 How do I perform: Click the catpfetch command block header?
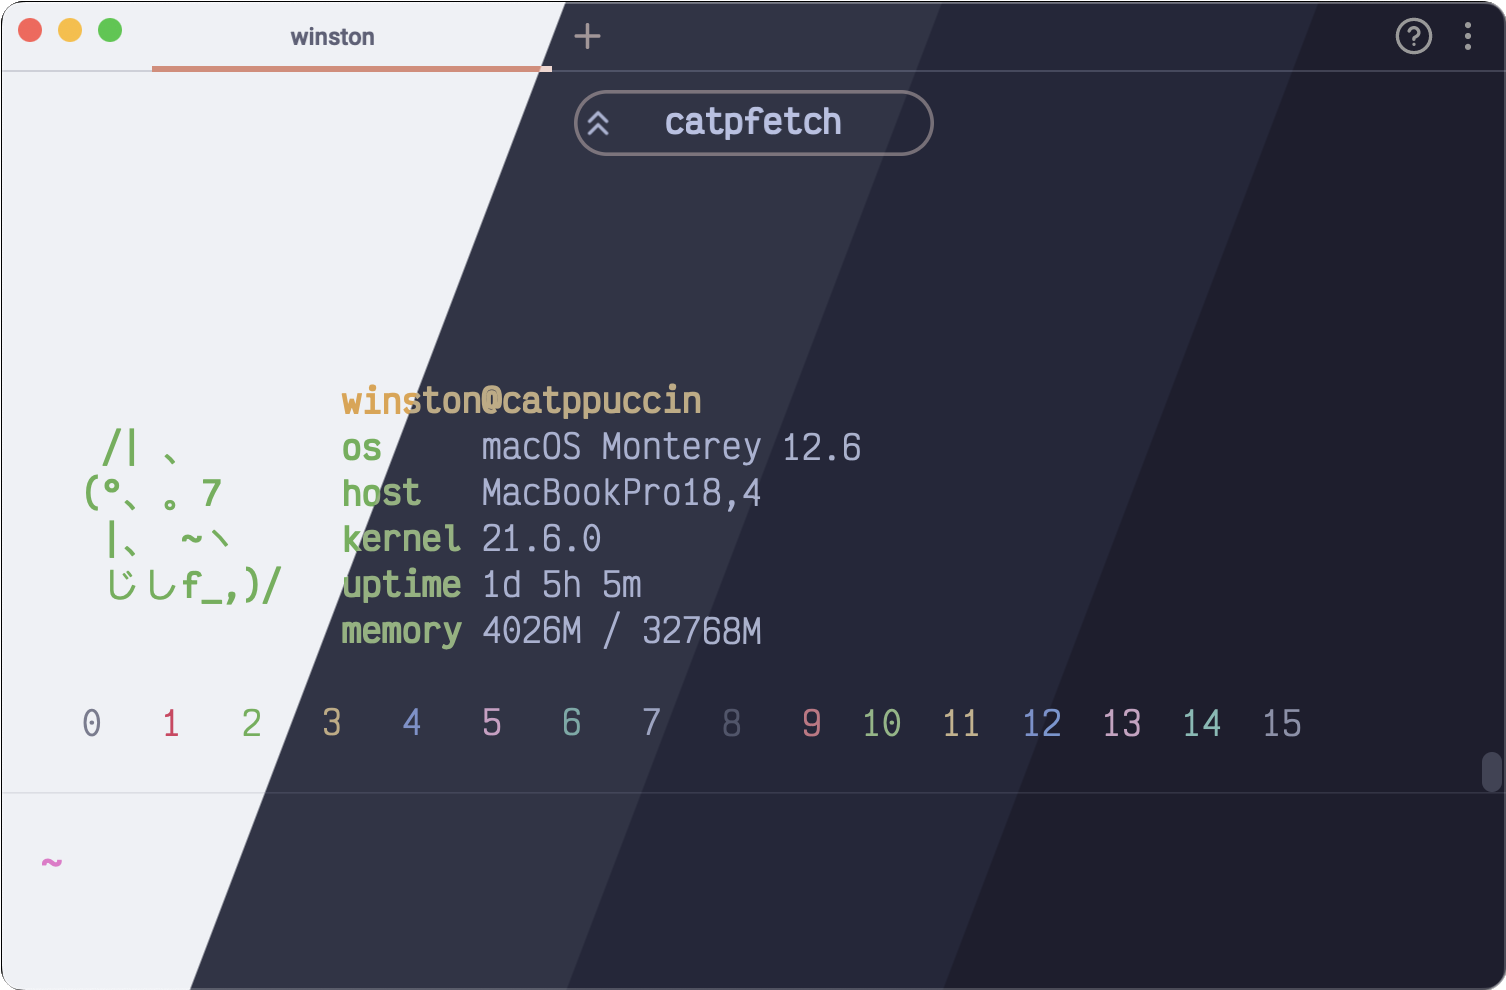tap(753, 123)
